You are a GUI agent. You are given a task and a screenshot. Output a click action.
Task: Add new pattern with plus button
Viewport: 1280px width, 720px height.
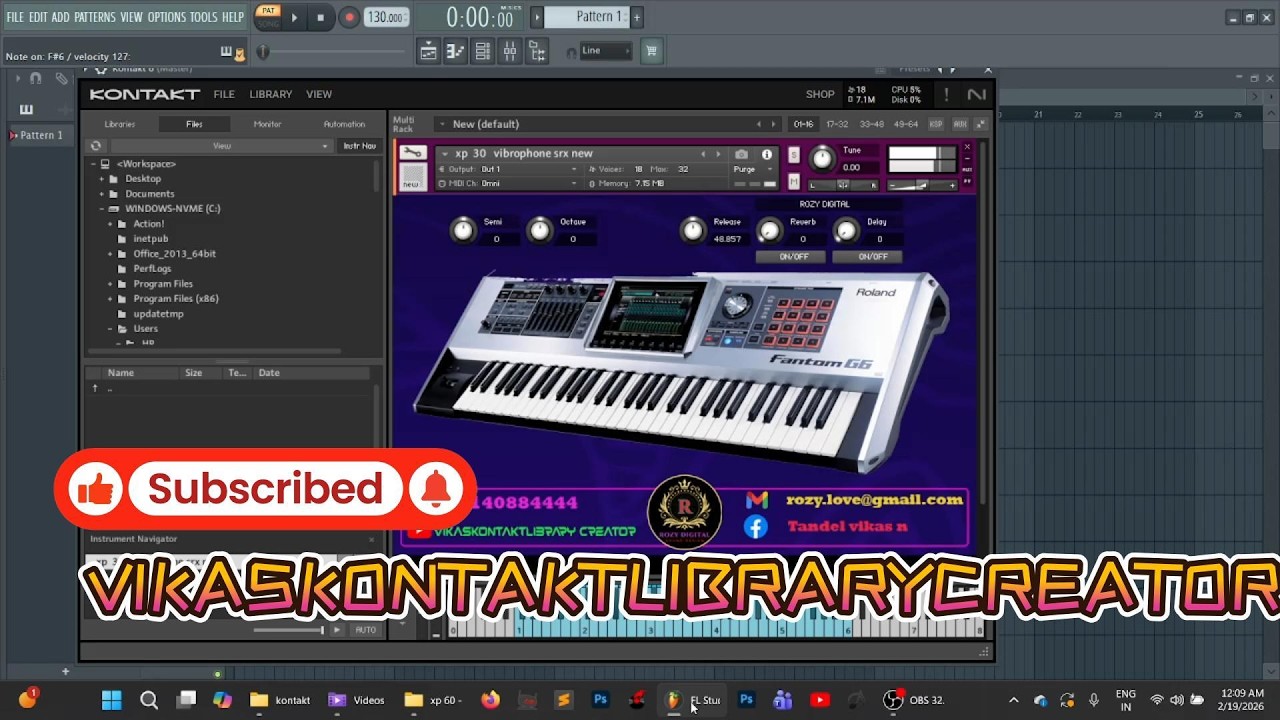point(636,17)
